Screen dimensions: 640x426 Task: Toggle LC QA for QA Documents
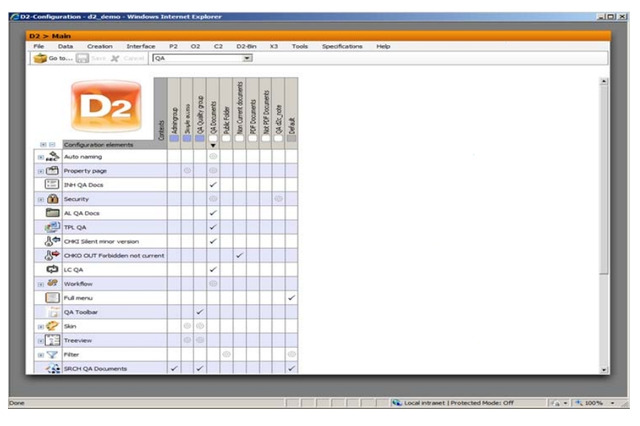213,269
